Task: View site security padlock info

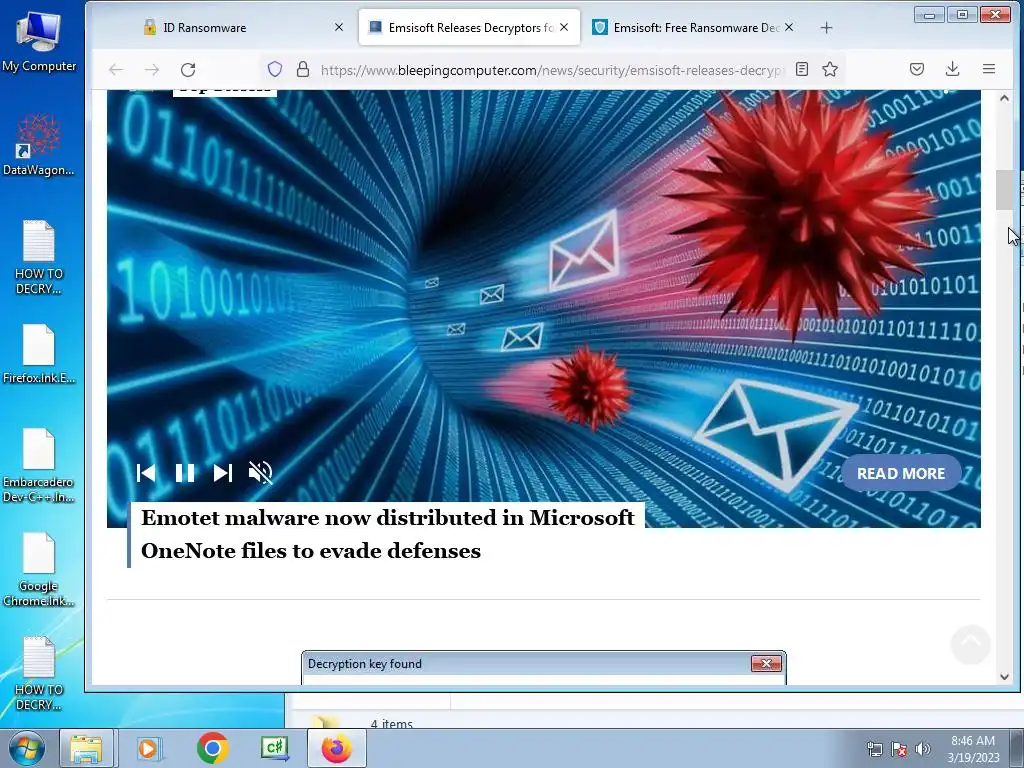Action: pos(302,69)
